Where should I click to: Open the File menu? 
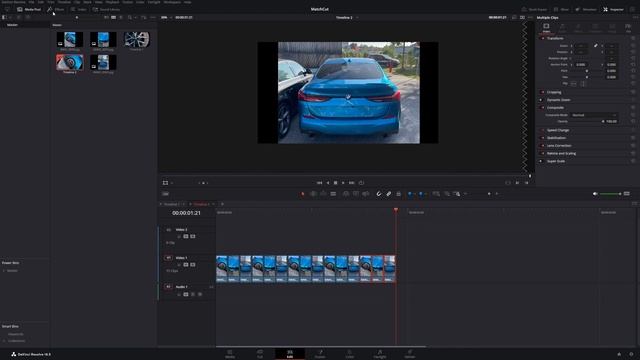tap(31, 2)
